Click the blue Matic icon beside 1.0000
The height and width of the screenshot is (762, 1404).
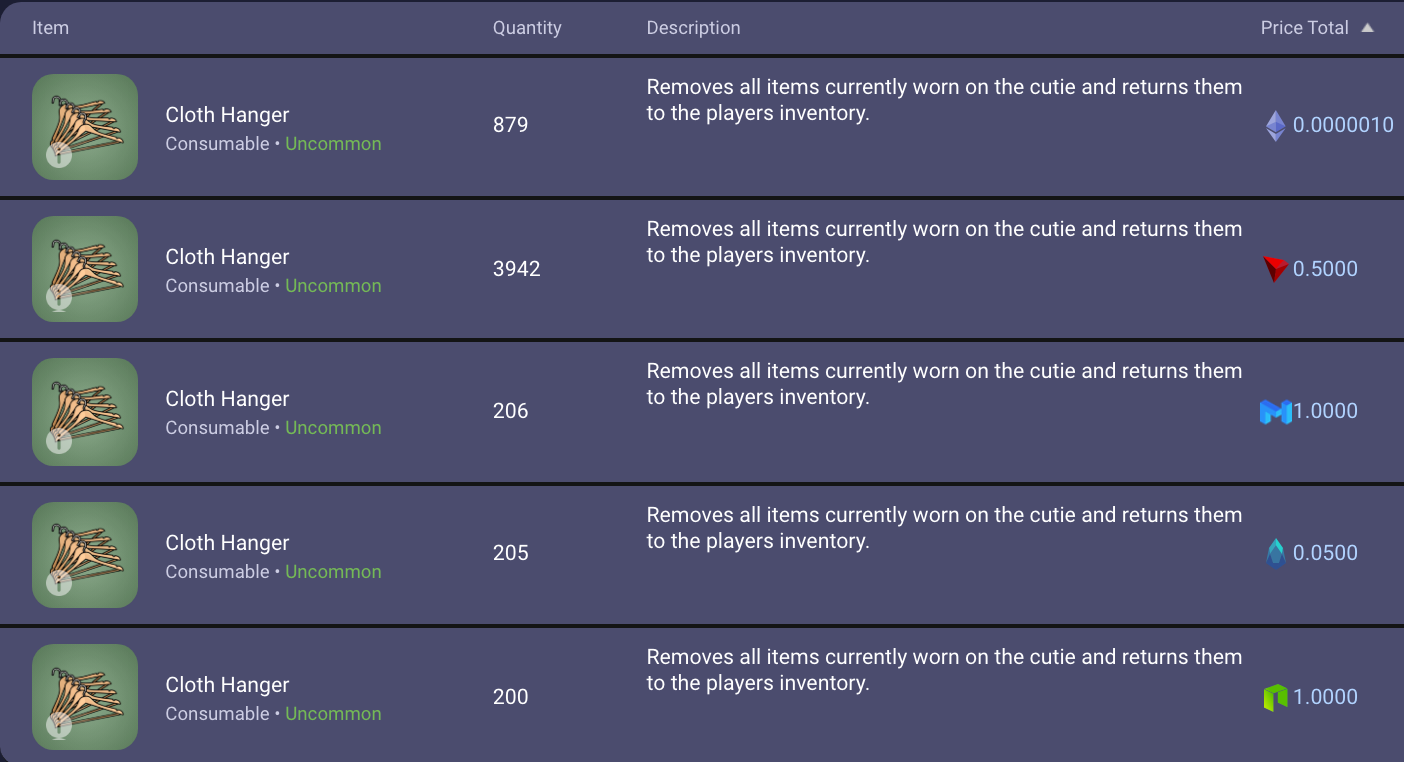pyautogui.click(x=1276, y=411)
